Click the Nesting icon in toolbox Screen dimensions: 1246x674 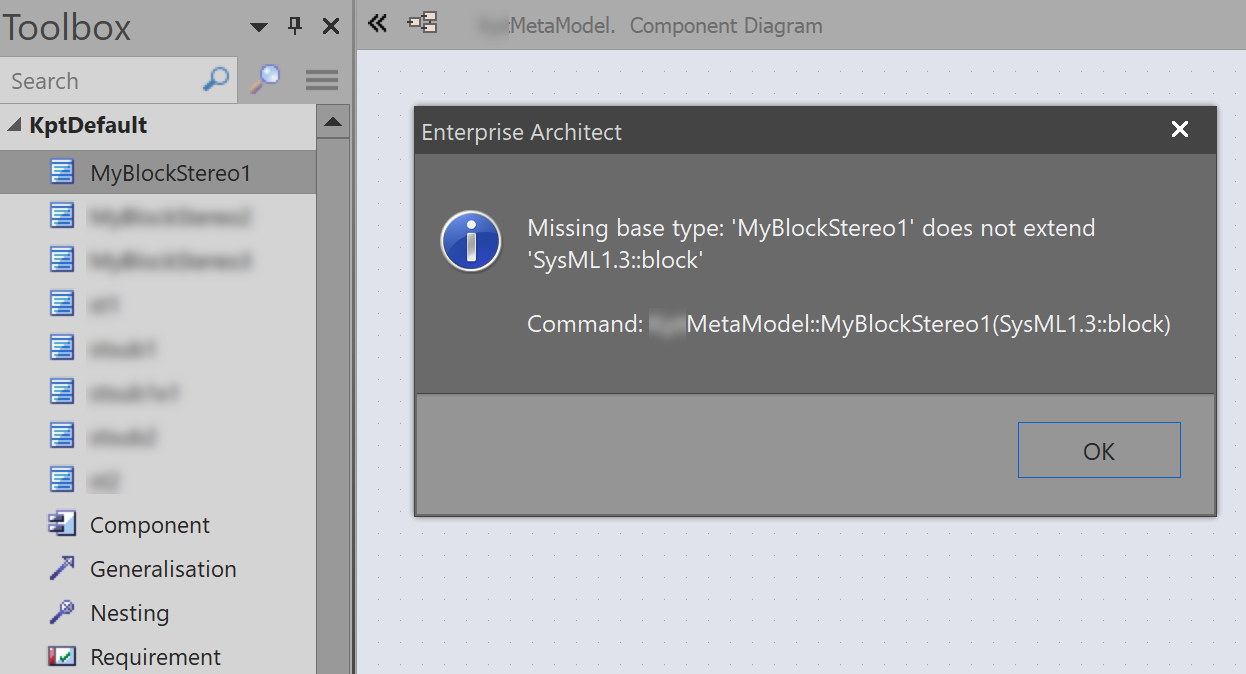(62, 612)
